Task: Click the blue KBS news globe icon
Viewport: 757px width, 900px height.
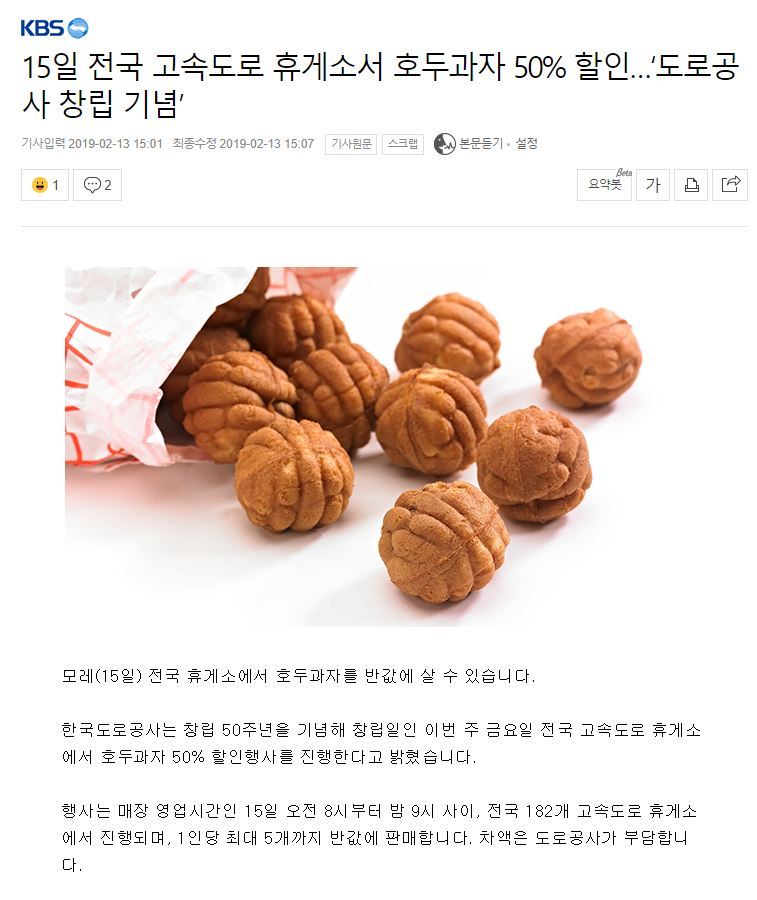Action: point(78,28)
